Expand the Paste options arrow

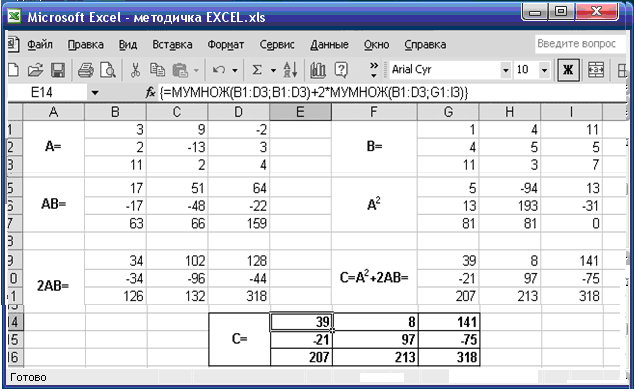tap(196, 71)
